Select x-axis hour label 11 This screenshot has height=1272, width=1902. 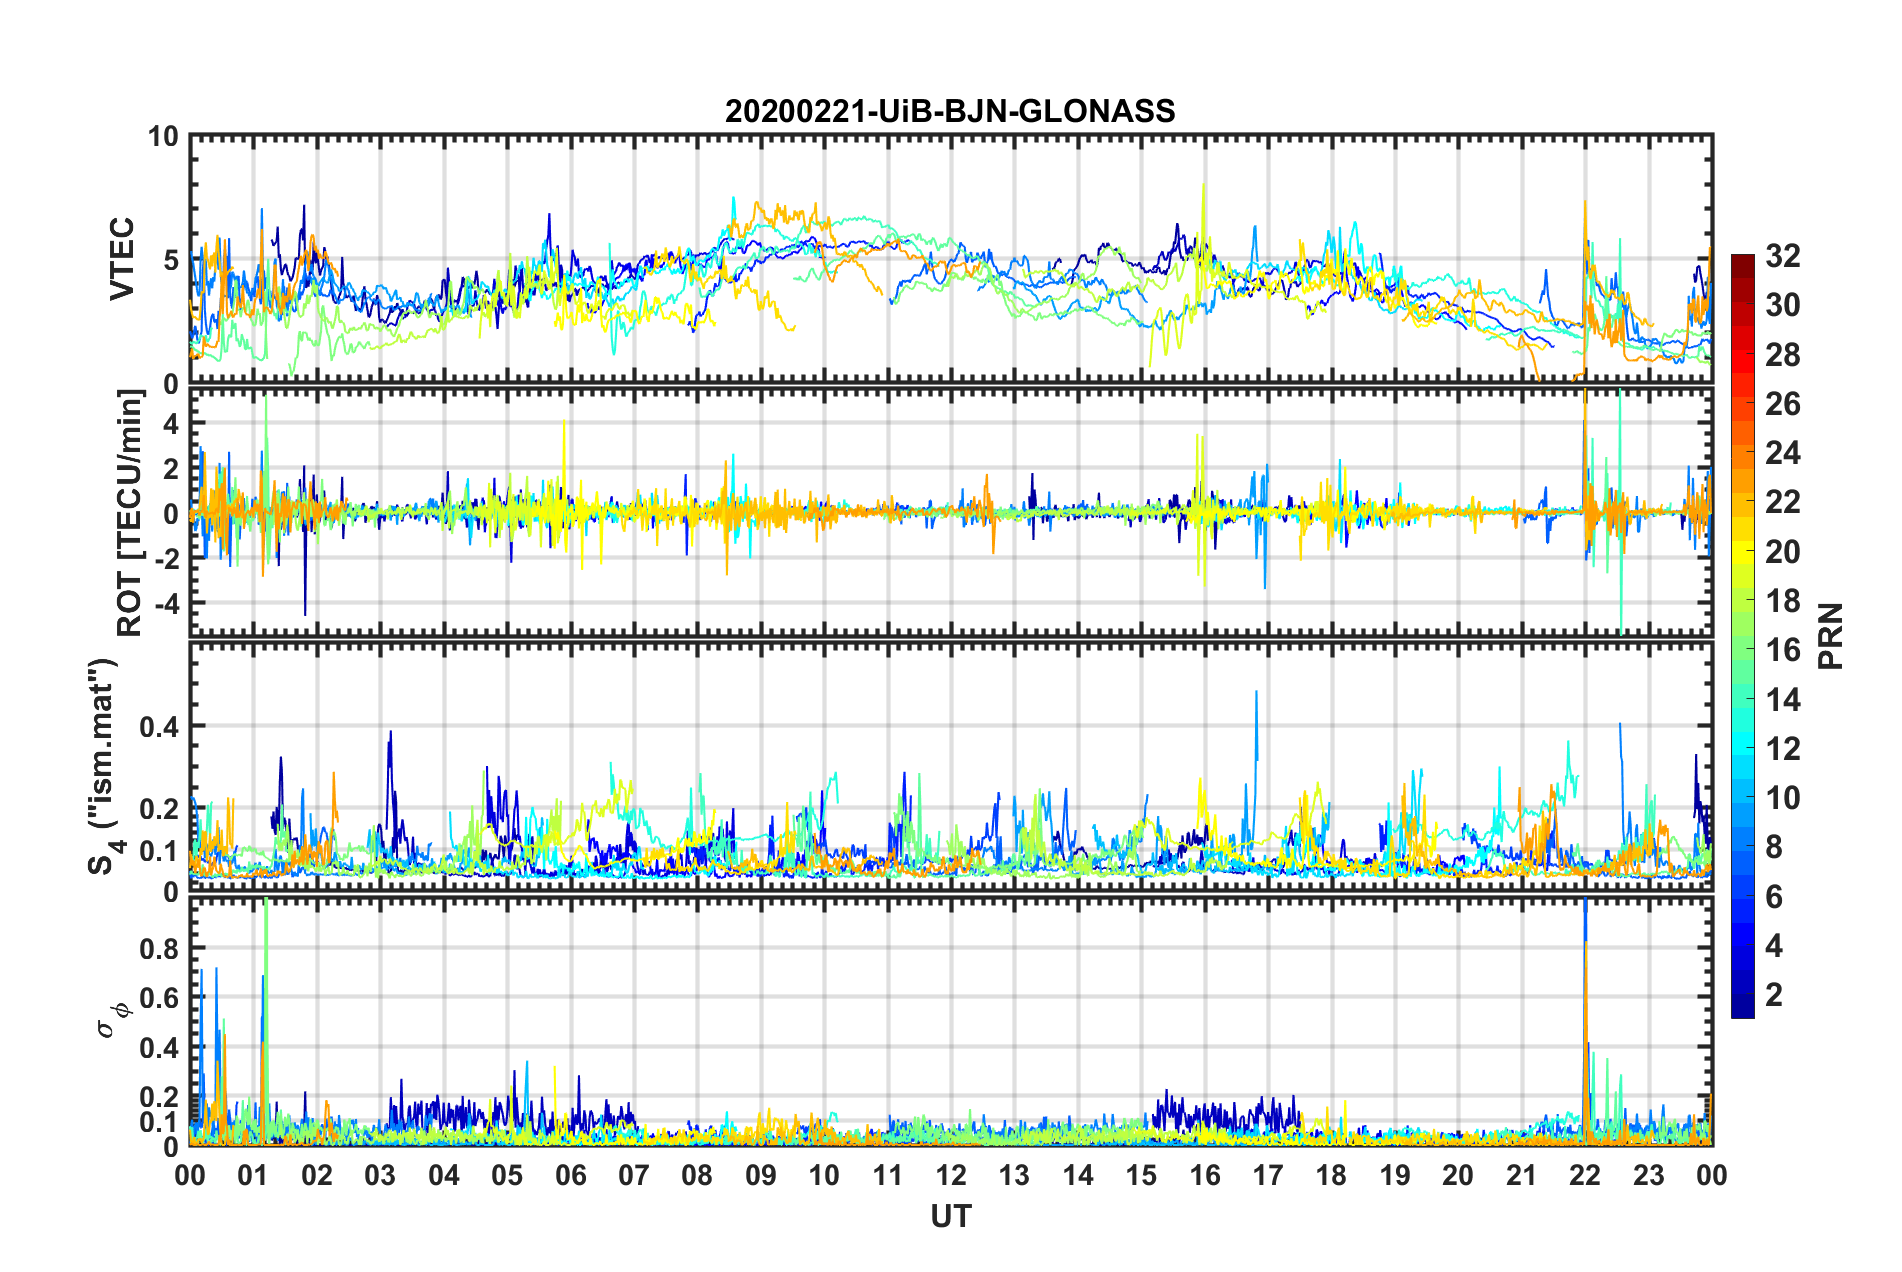[888, 1175]
